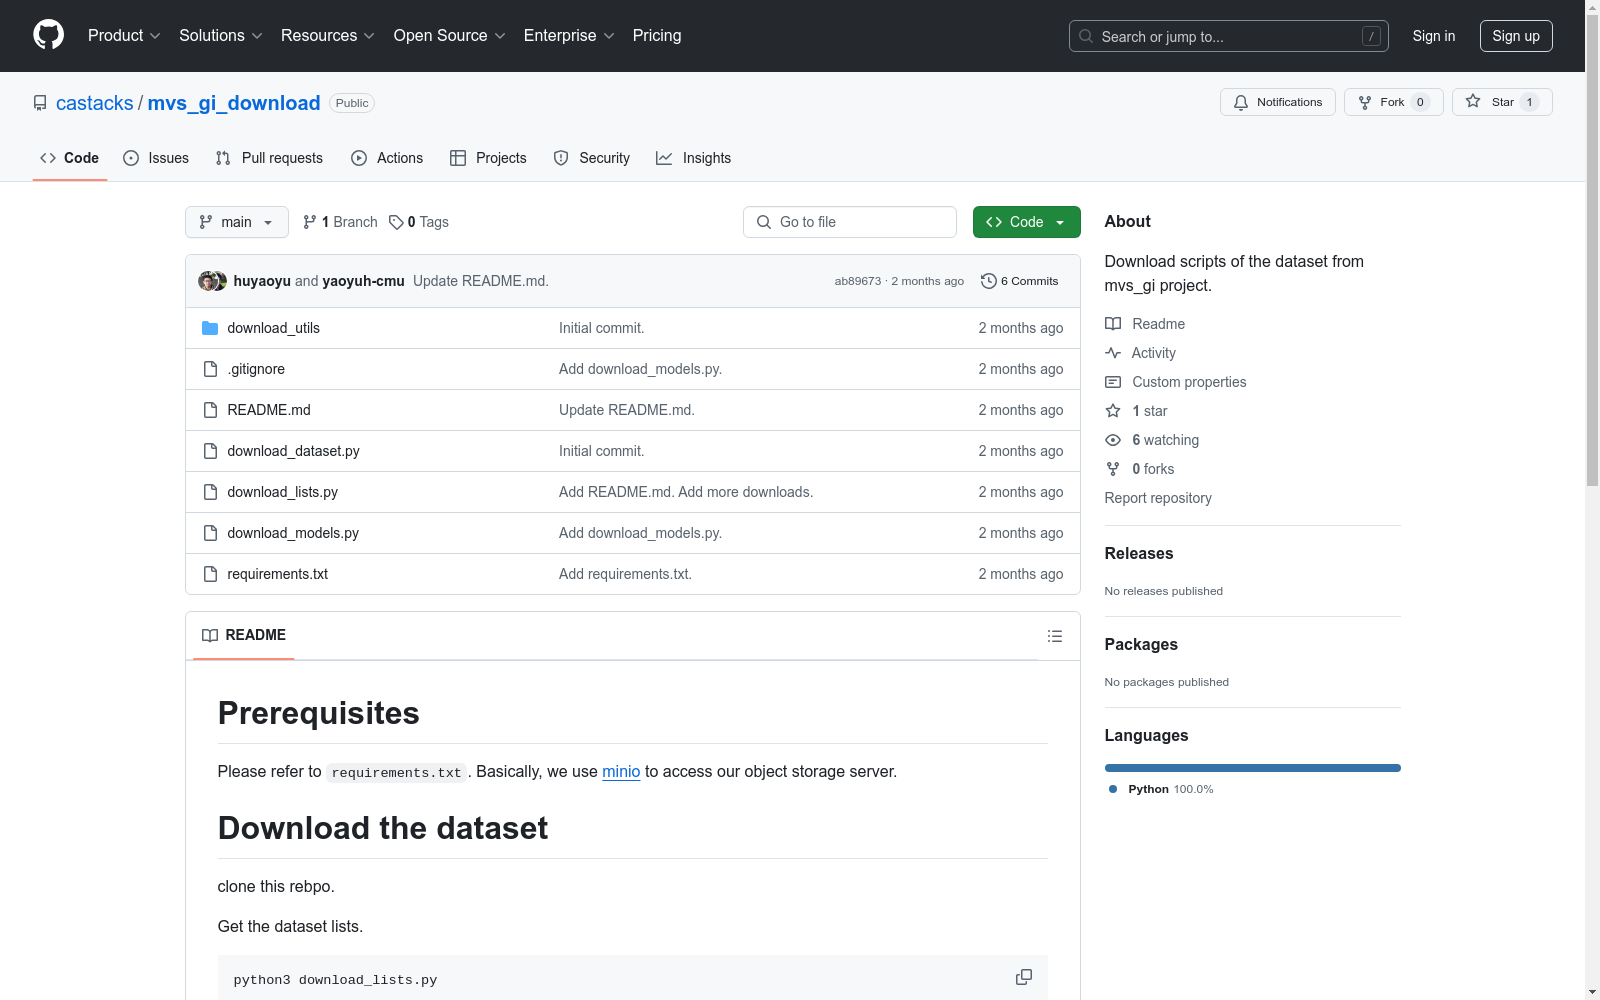1600x1000 pixels.
Task: Click the branch icon beside 1 Branch
Action: click(x=310, y=222)
